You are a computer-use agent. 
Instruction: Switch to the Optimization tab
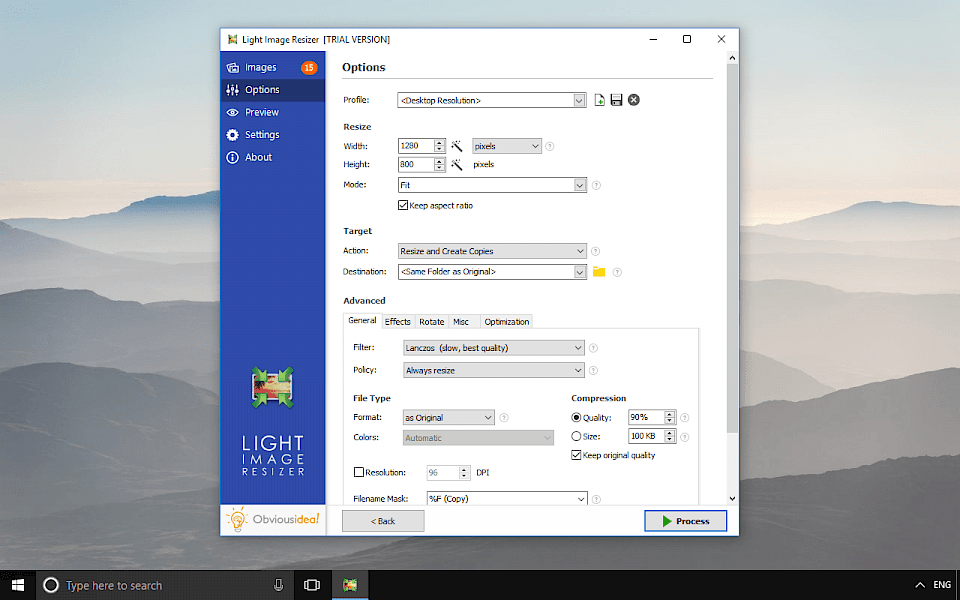point(506,321)
